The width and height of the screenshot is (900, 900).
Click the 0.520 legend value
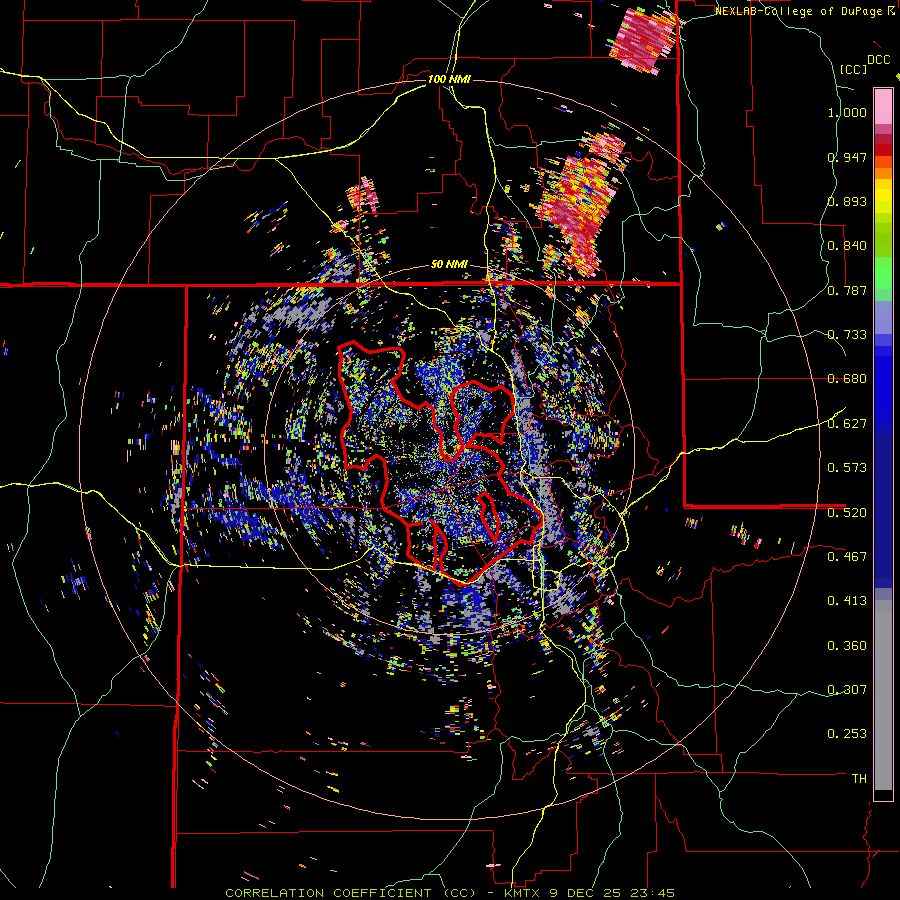[x=847, y=513]
